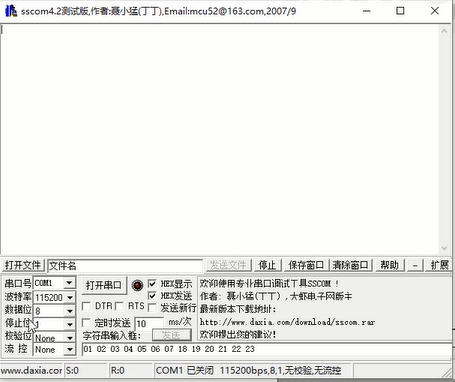This screenshot has height=382, width=455.
Task: Check the RTS checkbox
Action: pyautogui.click(x=119, y=306)
